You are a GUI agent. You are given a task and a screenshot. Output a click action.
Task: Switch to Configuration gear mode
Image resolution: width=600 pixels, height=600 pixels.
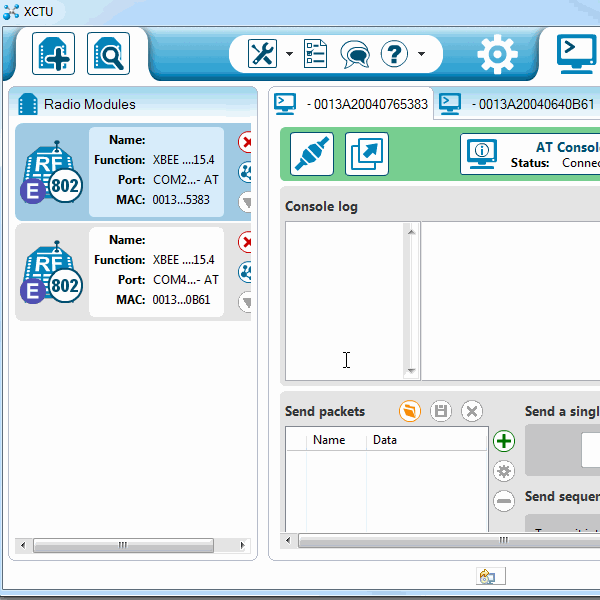[497, 54]
